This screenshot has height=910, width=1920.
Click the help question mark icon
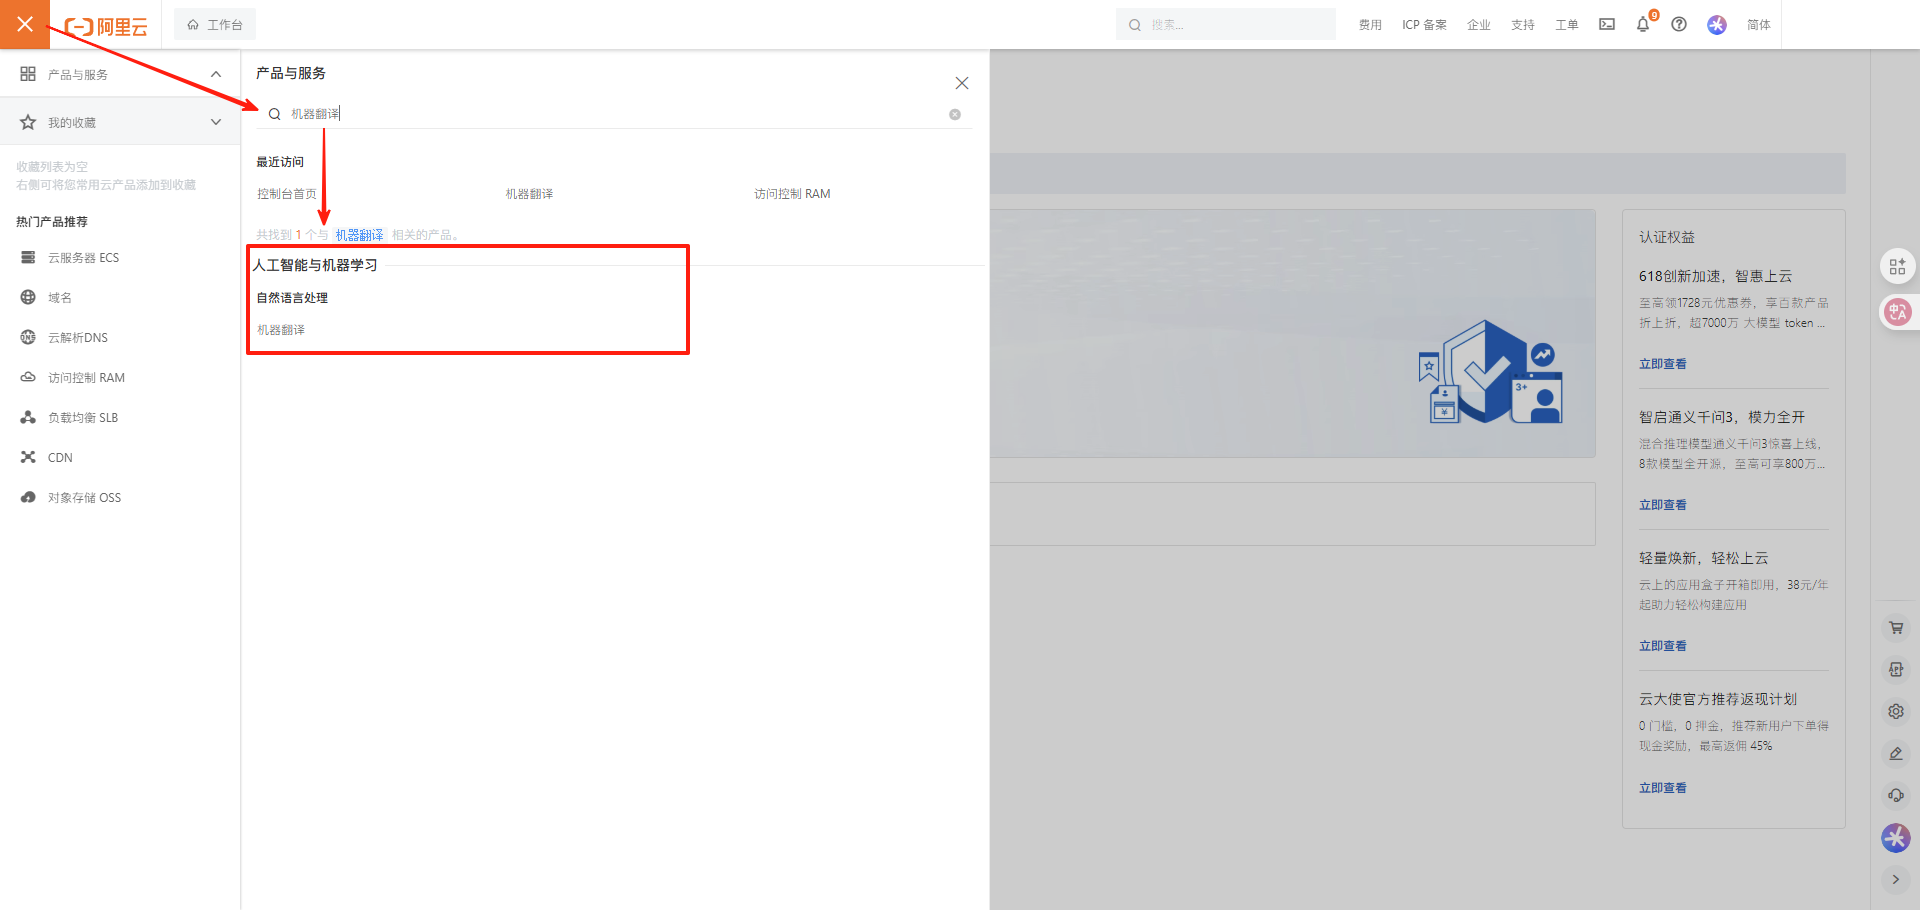coord(1679,25)
